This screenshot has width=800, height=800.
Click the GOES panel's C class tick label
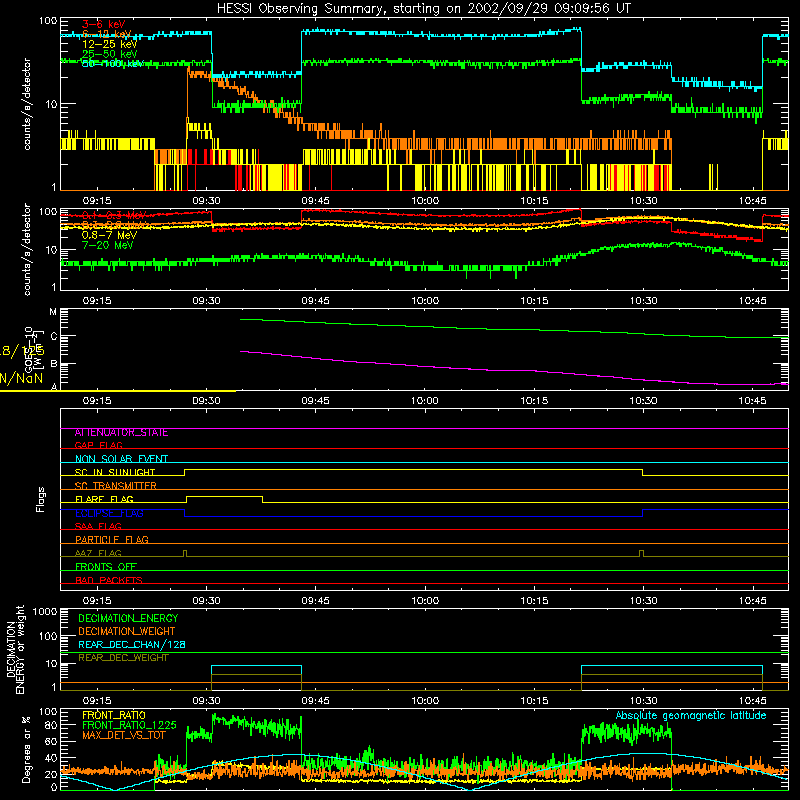click(53, 336)
